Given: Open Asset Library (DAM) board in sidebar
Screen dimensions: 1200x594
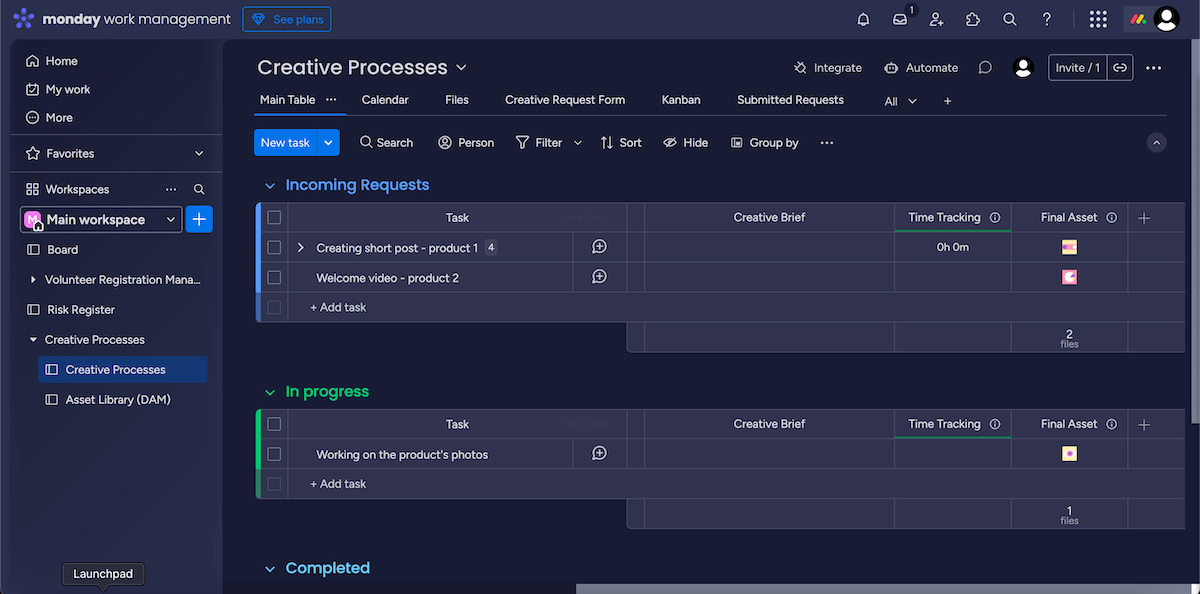Looking at the screenshot, I should click(x=118, y=400).
